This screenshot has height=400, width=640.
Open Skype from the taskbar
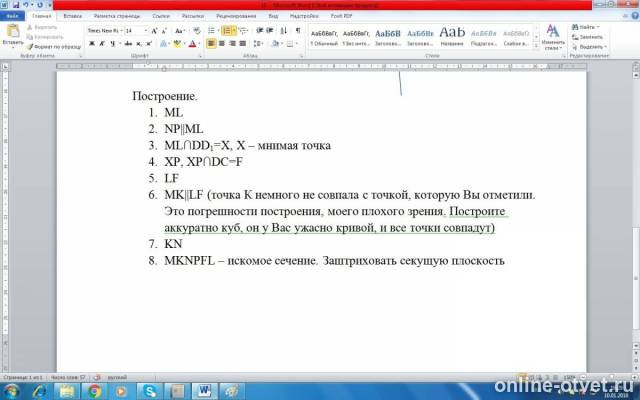point(149,391)
